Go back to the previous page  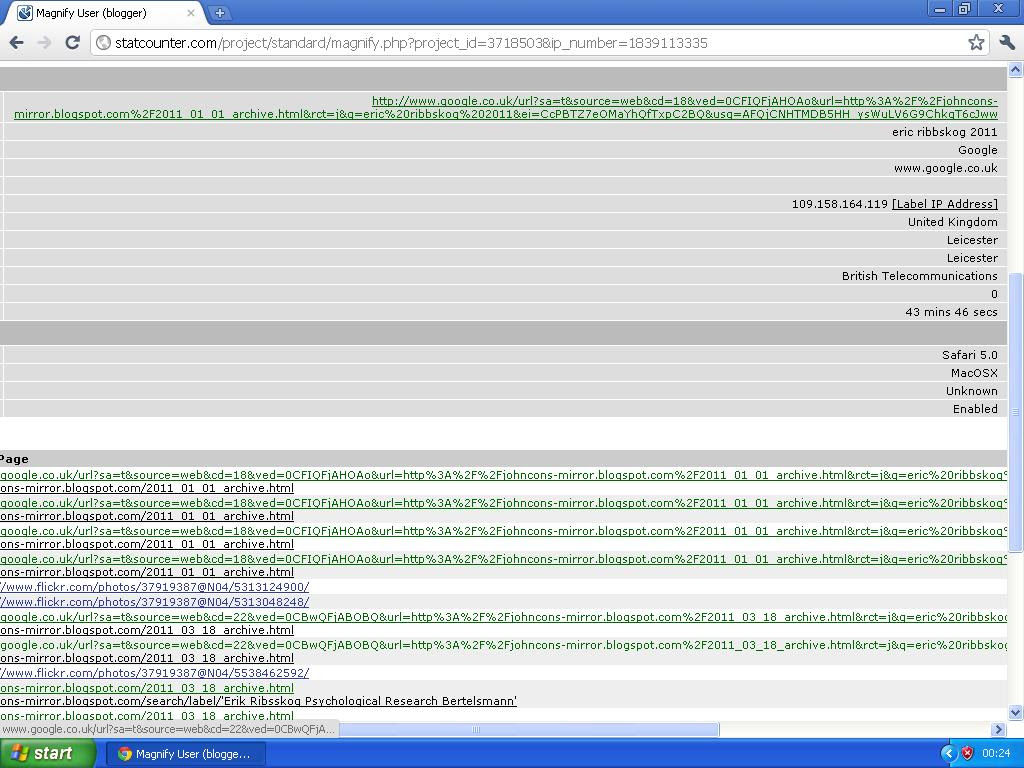[17, 43]
